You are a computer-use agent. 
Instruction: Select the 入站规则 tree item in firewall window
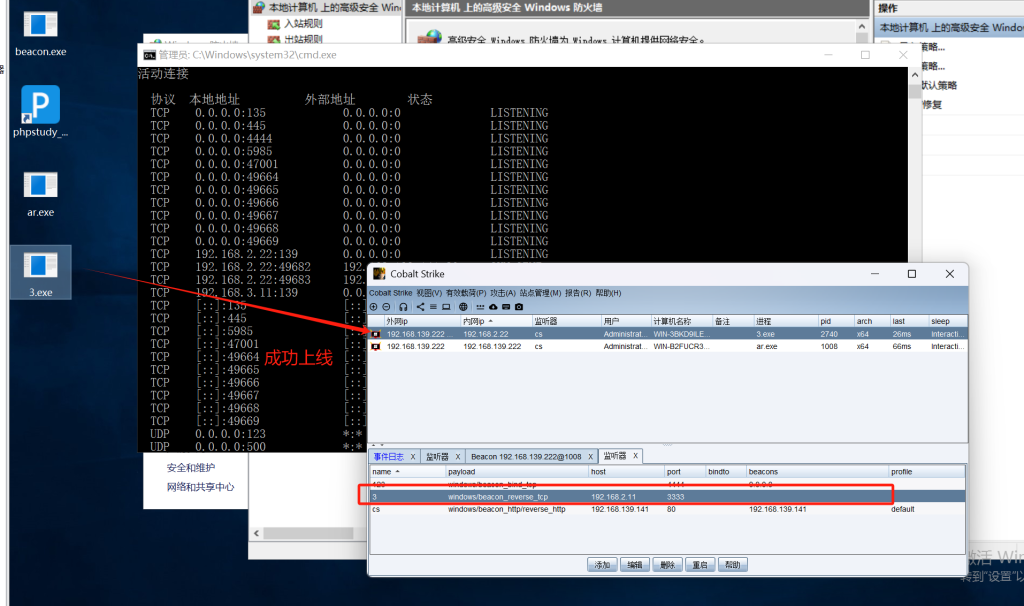click(x=302, y=24)
